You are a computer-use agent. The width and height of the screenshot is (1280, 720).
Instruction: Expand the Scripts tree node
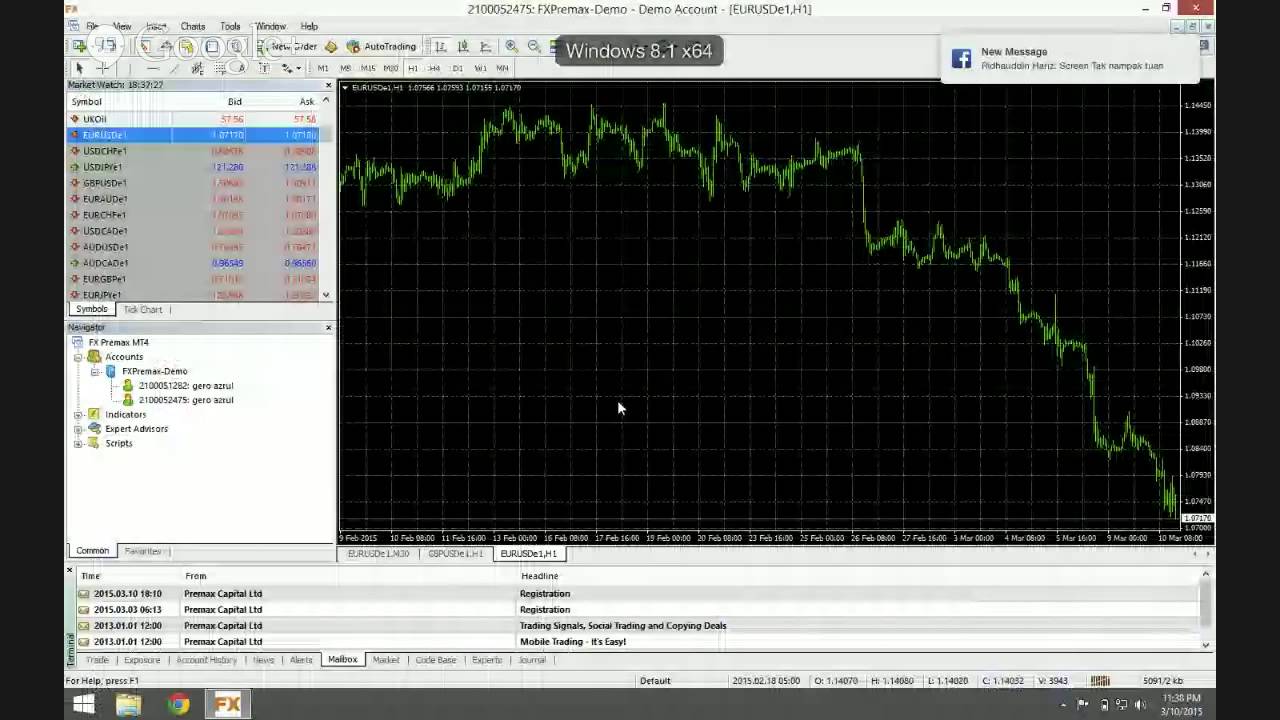(78, 443)
